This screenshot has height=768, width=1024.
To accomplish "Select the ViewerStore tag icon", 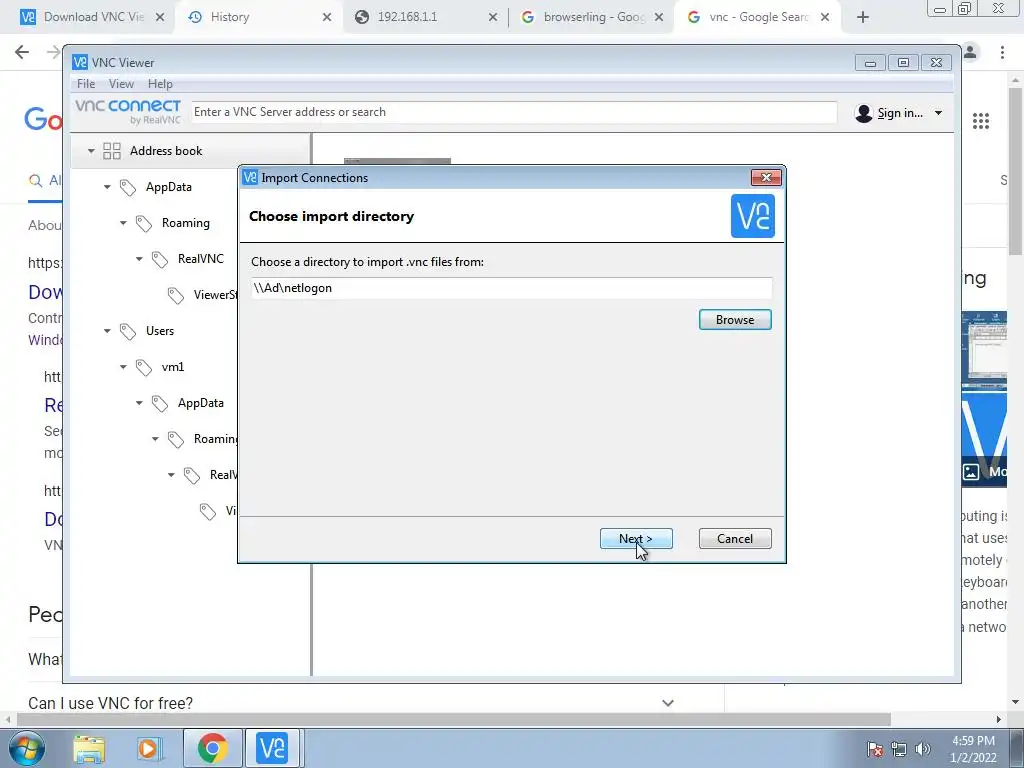I will click(x=176, y=295).
